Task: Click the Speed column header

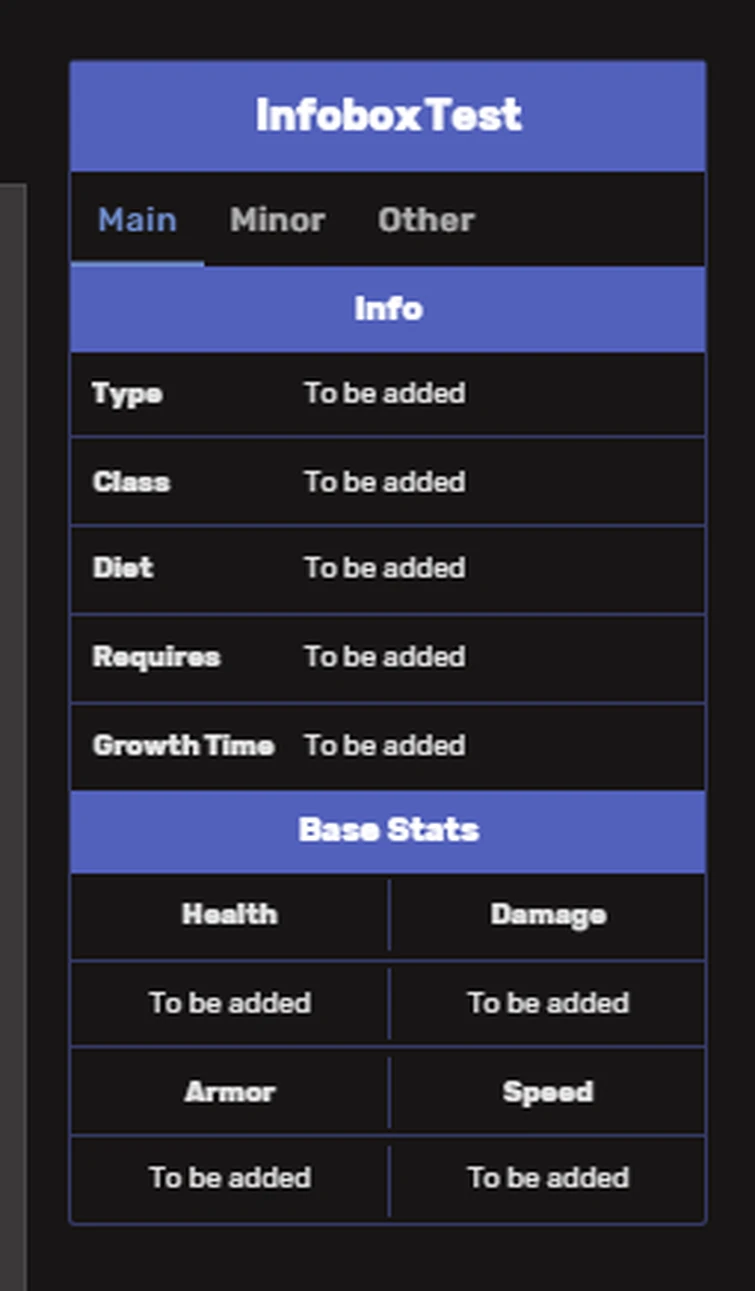Action: tap(548, 1092)
